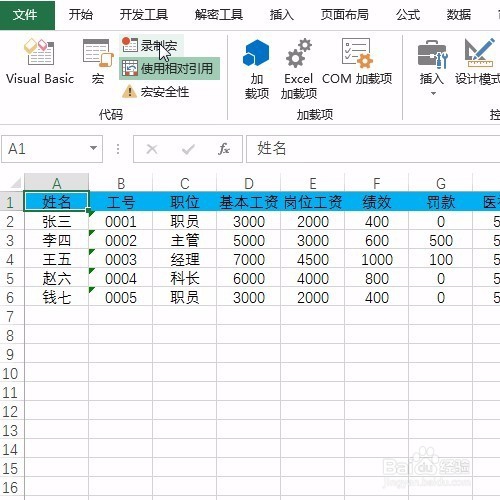Screen dimensions: 500x500
Task: Start recording with 录制宏
Action: click(x=151, y=45)
